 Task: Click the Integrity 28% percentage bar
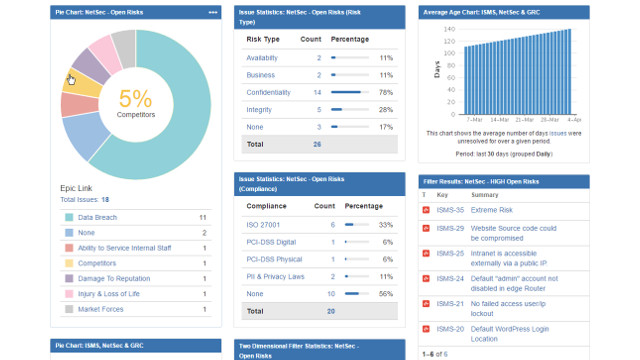coord(350,109)
